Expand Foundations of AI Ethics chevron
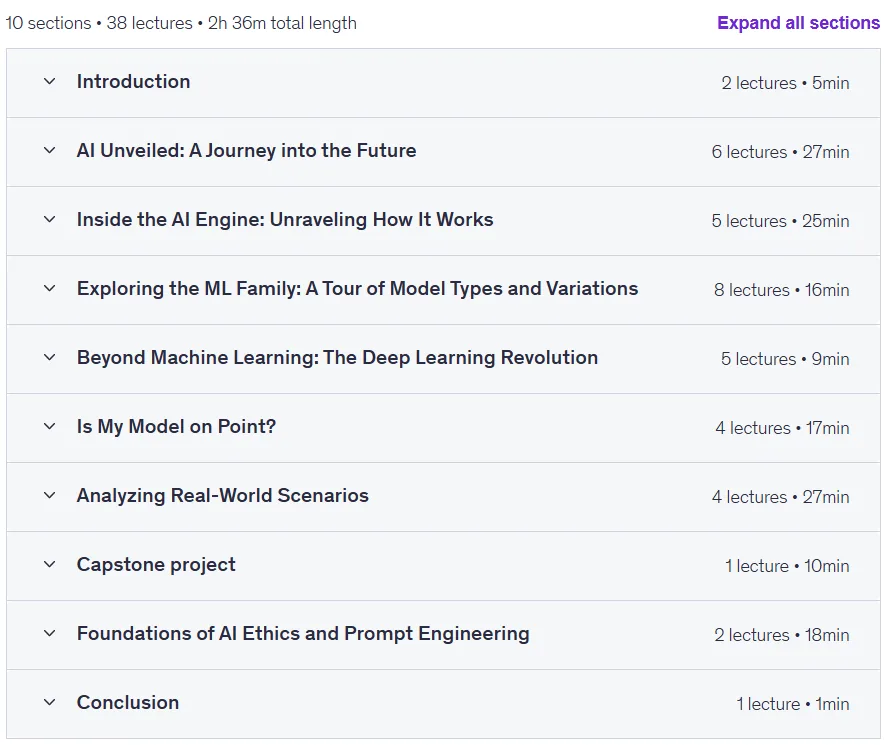The image size is (887, 745). [x=50, y=634]
